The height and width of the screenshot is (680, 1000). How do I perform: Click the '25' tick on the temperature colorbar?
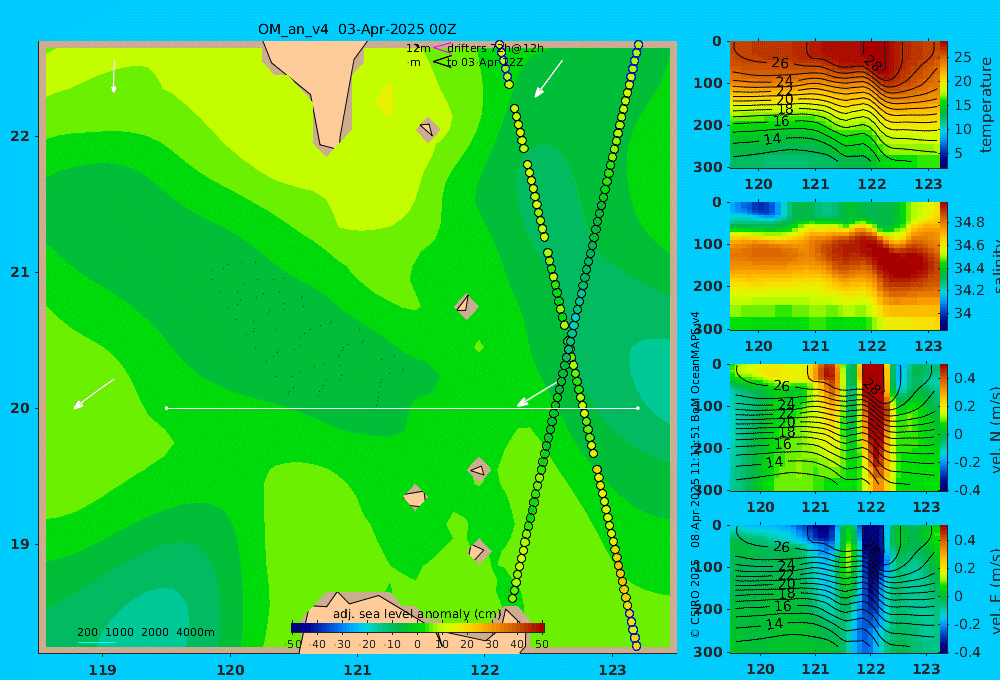[x=963, y=57]
